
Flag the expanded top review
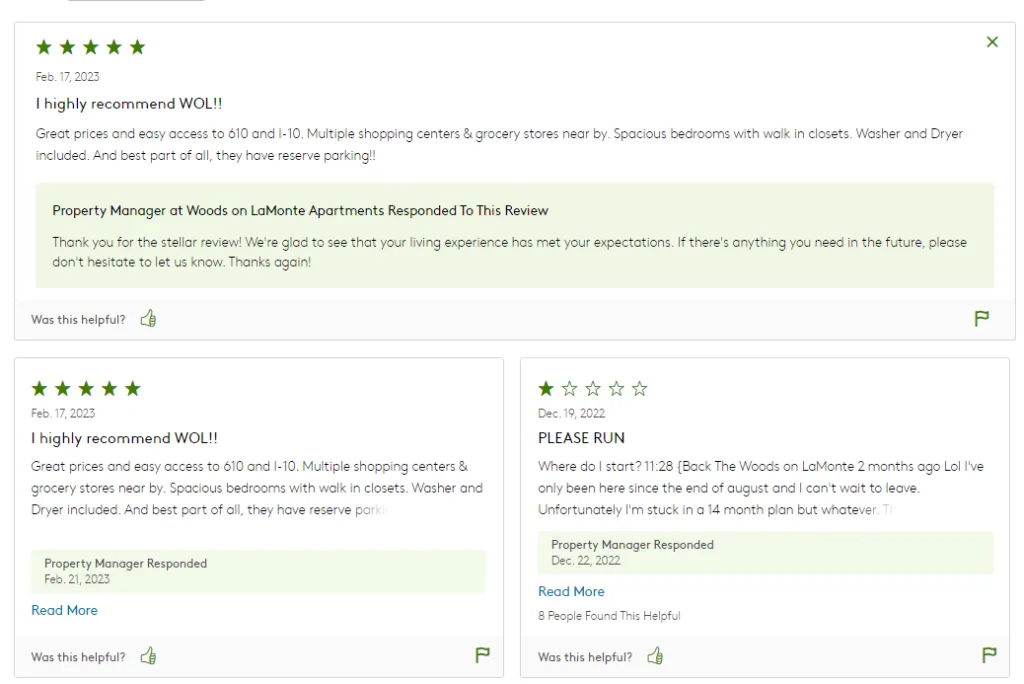pyautogui.click(x=982, y=319)
